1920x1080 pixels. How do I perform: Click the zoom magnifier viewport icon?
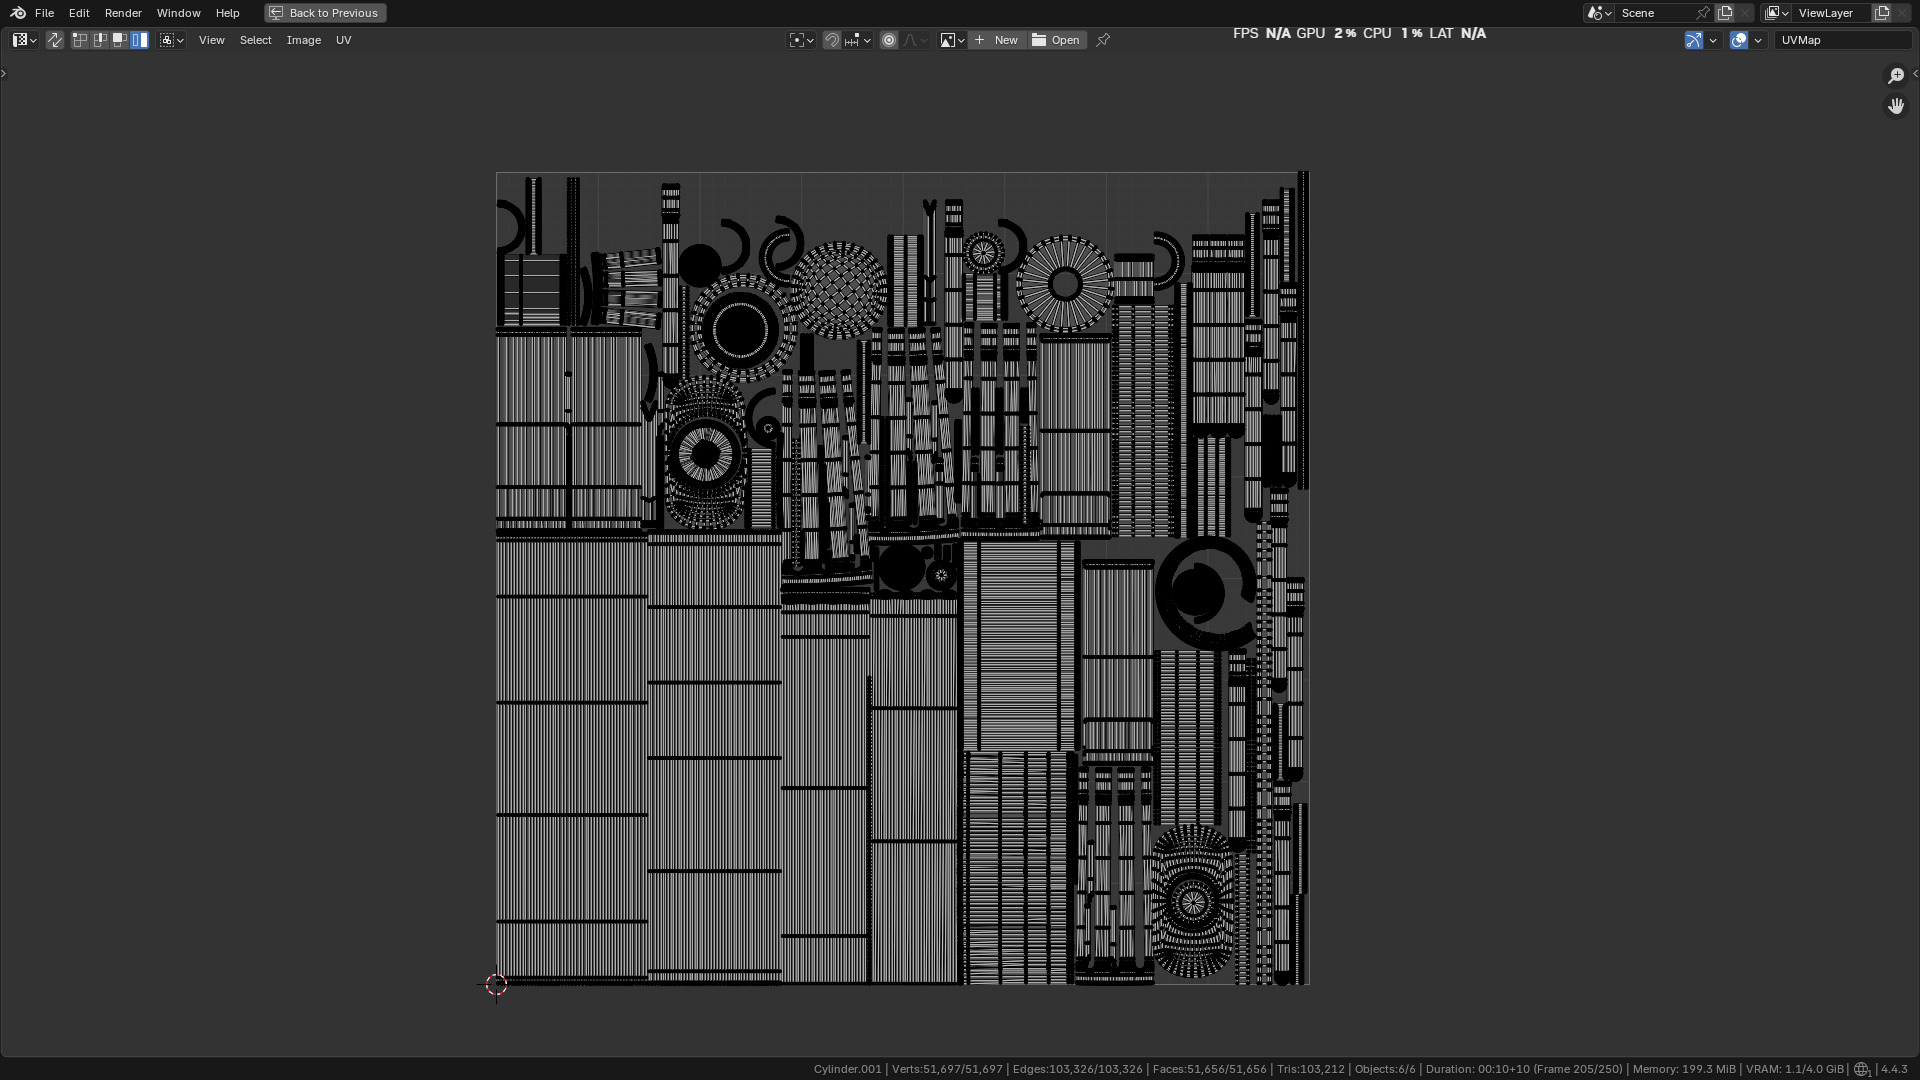(1895, 76)
